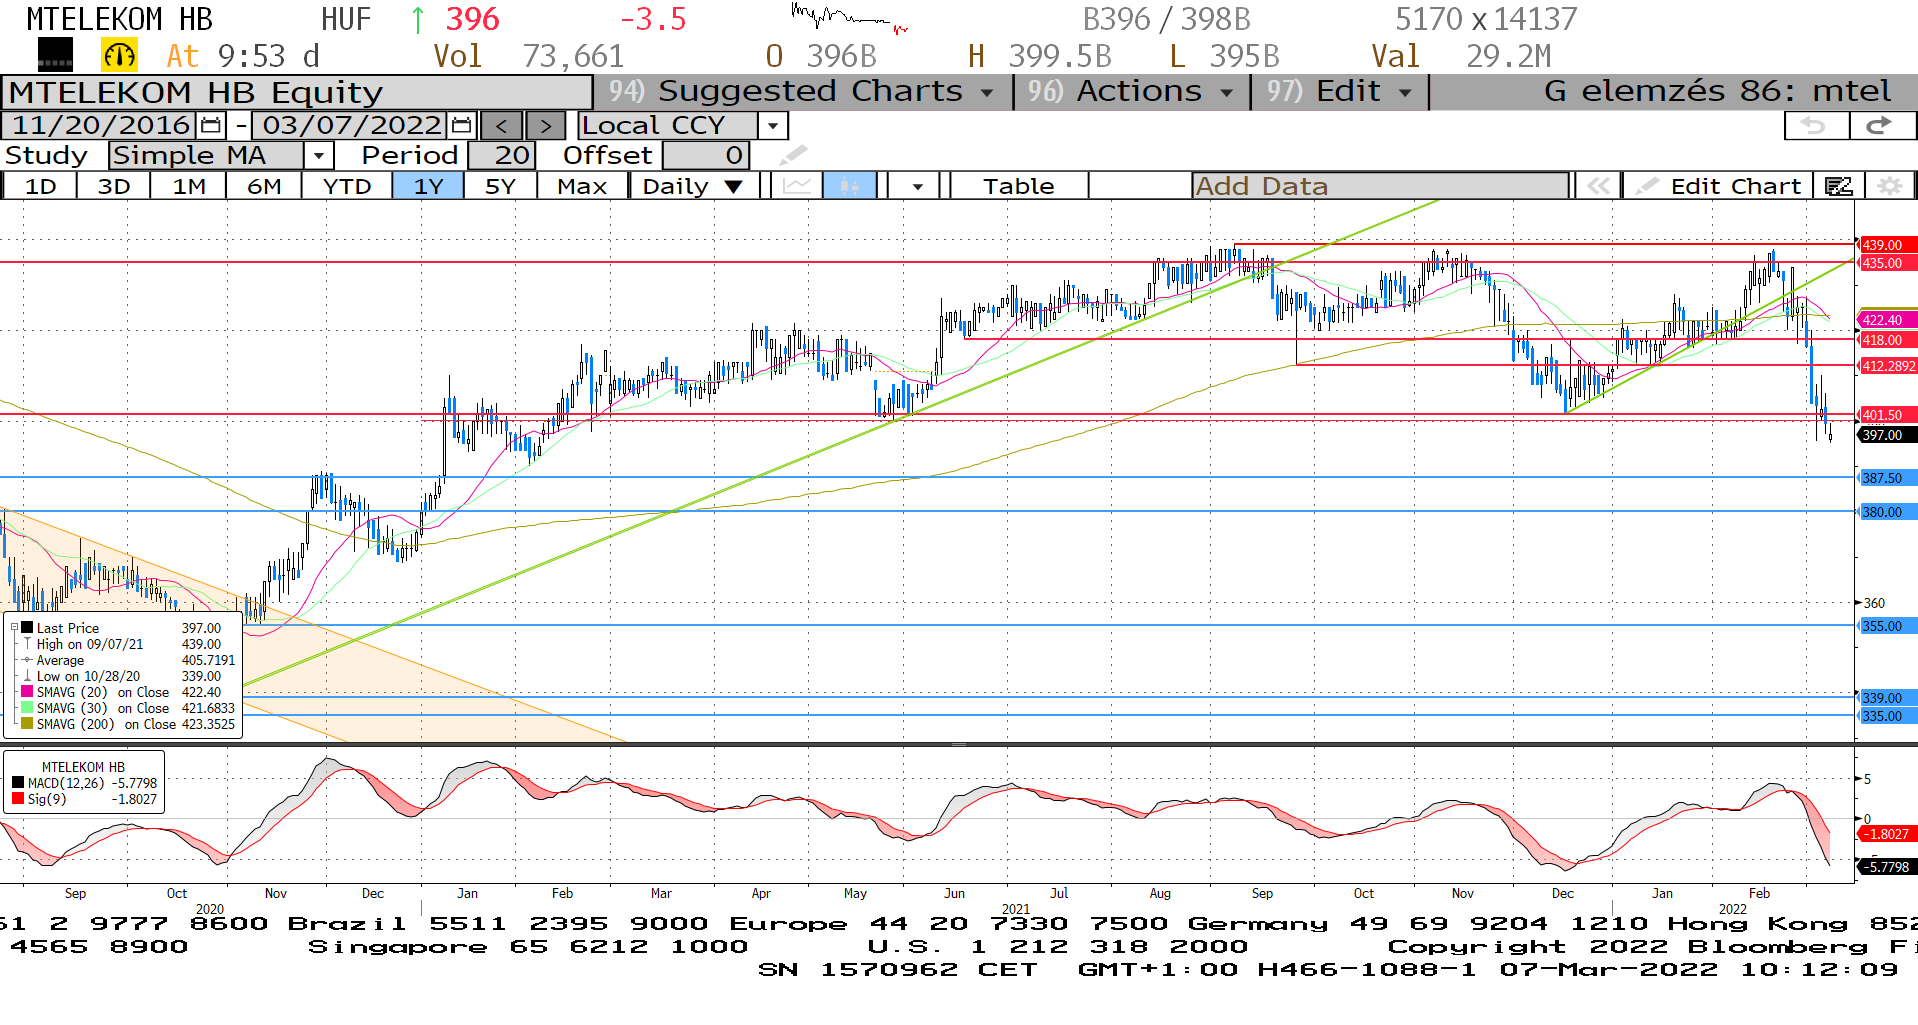This screenshot has height=1025, width=1918.
Task: Open the chart annotations panel icon
Action: coord(1838,186)
